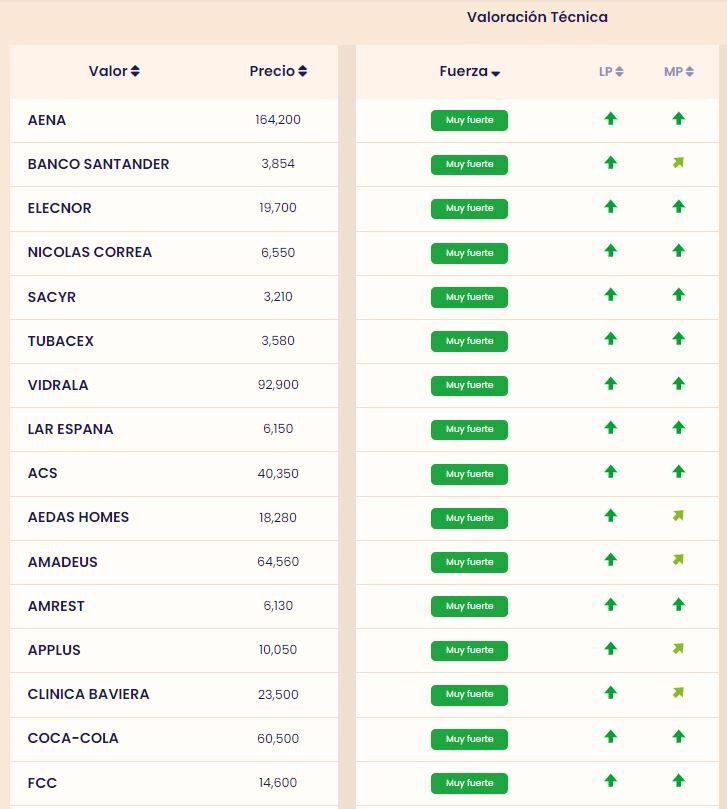
Task: Click FCC medium-term up arrow icon
Action: (678, 781)
